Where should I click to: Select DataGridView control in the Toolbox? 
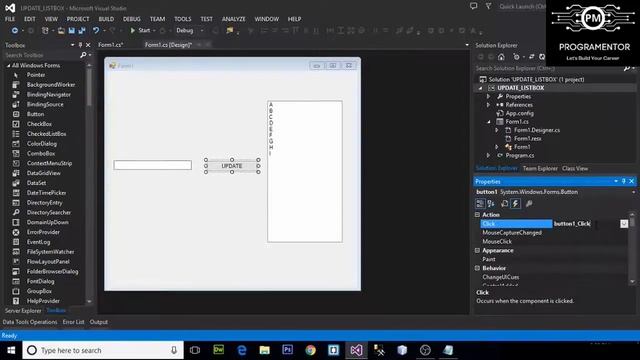click(x=45, y=173)
